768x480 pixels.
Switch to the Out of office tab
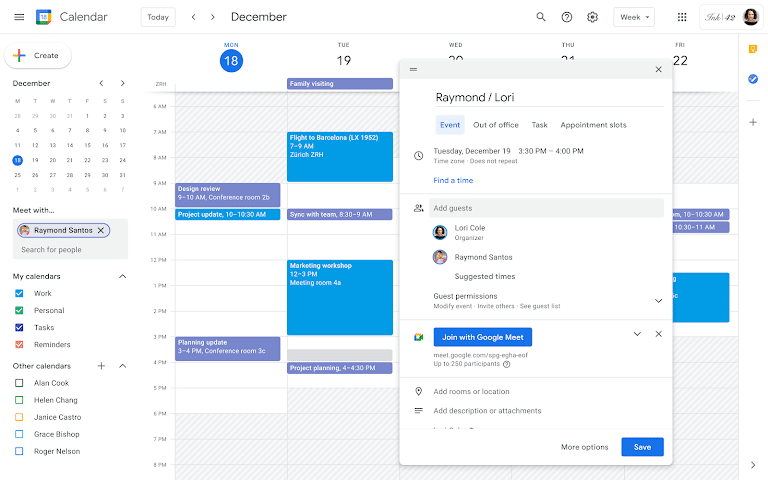click(495, 125)
